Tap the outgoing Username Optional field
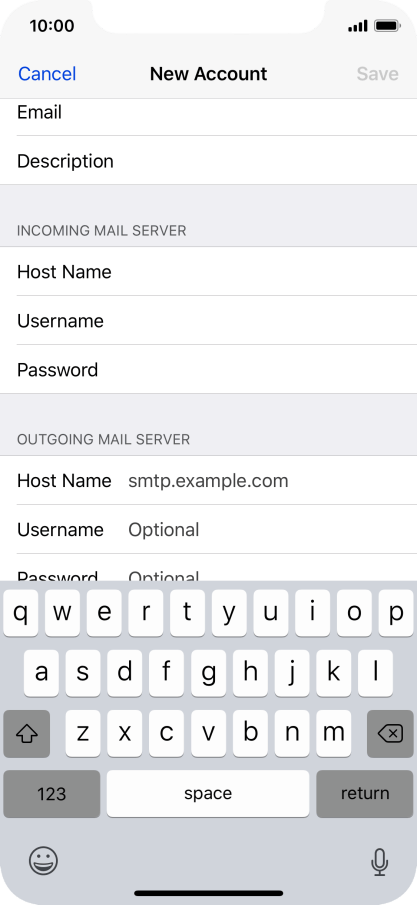Screen dimensions: 417x905 [208, 530]
